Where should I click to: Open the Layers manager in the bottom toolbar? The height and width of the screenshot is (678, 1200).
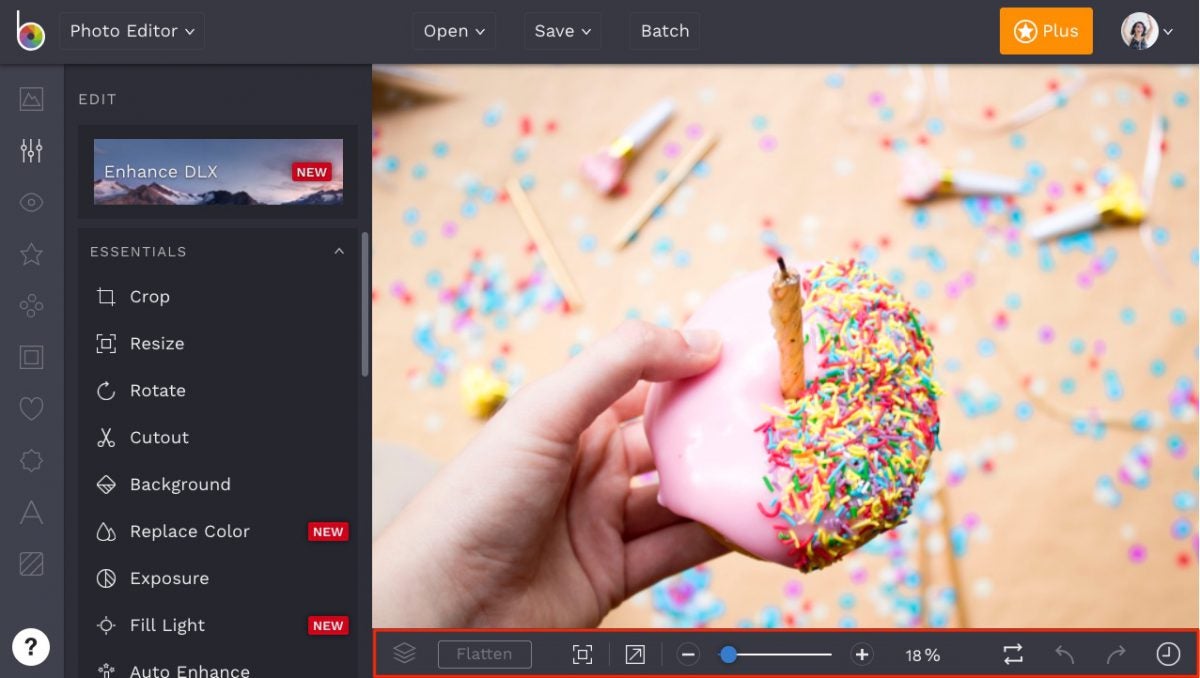coord(404,653)
